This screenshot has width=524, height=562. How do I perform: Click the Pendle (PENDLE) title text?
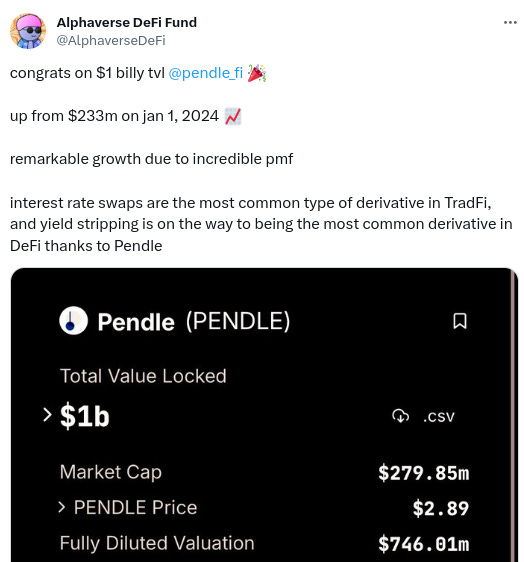point(194,321)
